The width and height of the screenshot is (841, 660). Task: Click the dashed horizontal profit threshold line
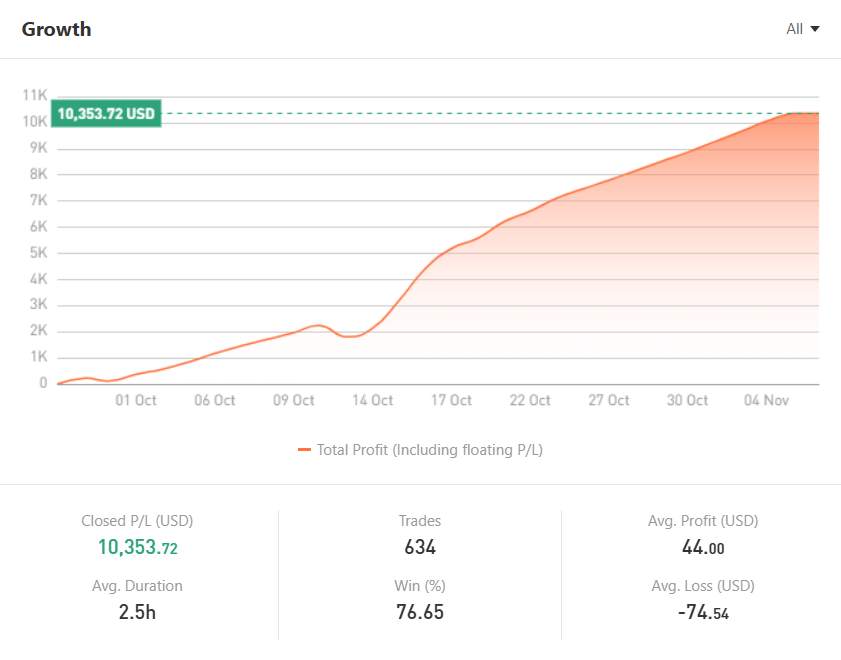coord(450,112)
